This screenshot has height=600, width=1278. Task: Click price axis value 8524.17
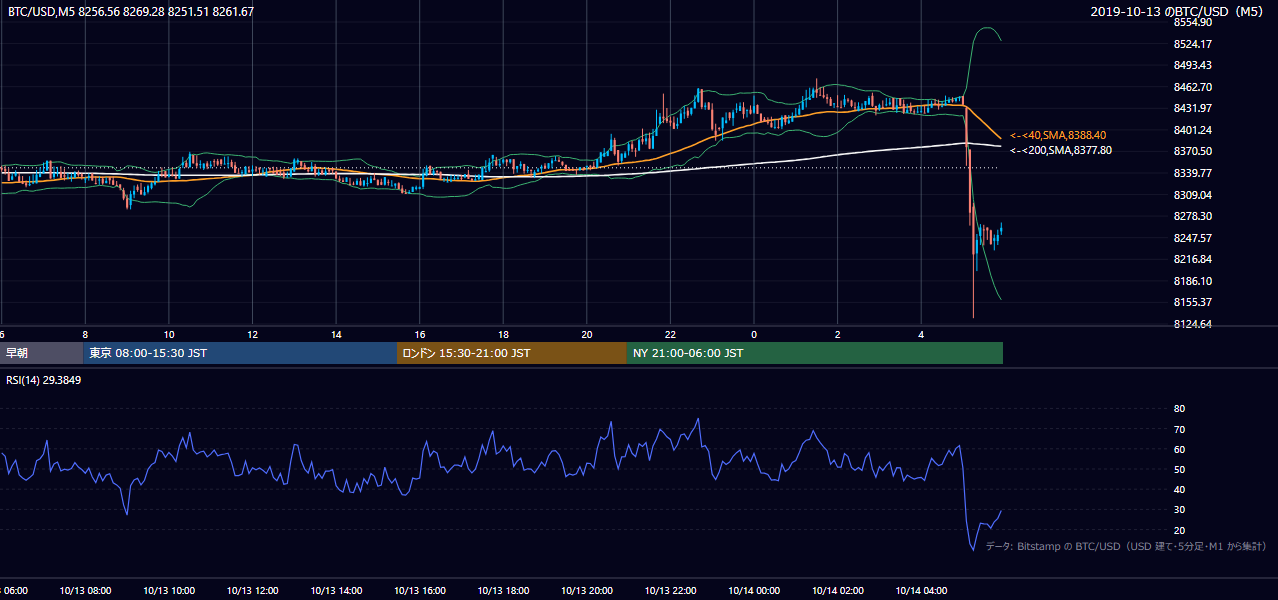1193,44
